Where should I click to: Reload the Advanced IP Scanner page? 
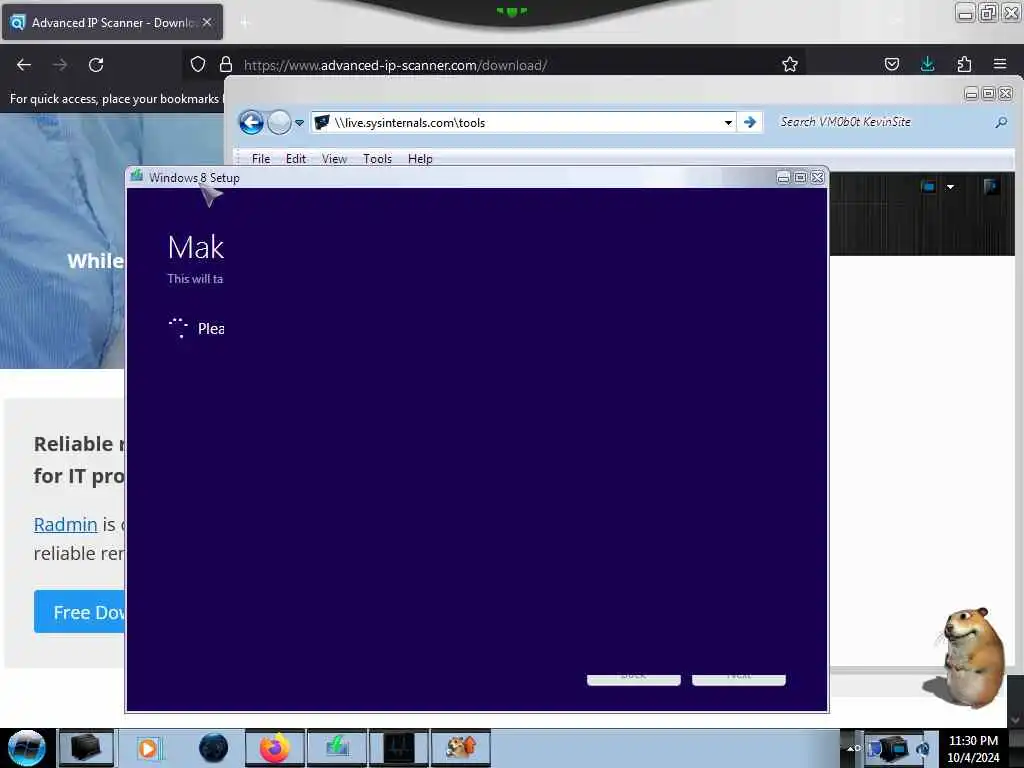click(96, 65)
